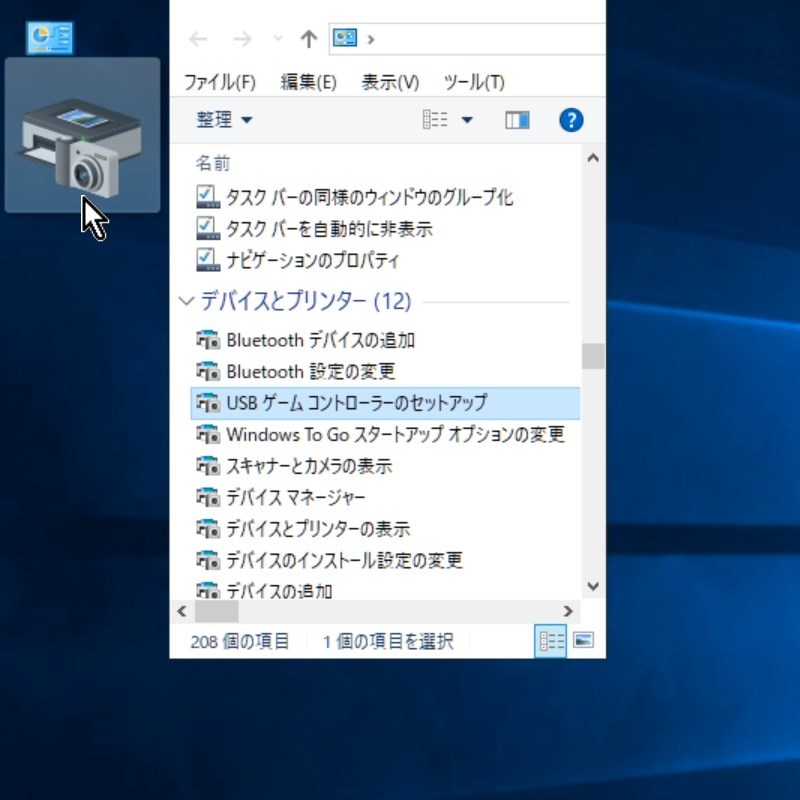Click icon of タスク バーを自動的に非表示
Screen dimensions: 800x800
point(208,228)
